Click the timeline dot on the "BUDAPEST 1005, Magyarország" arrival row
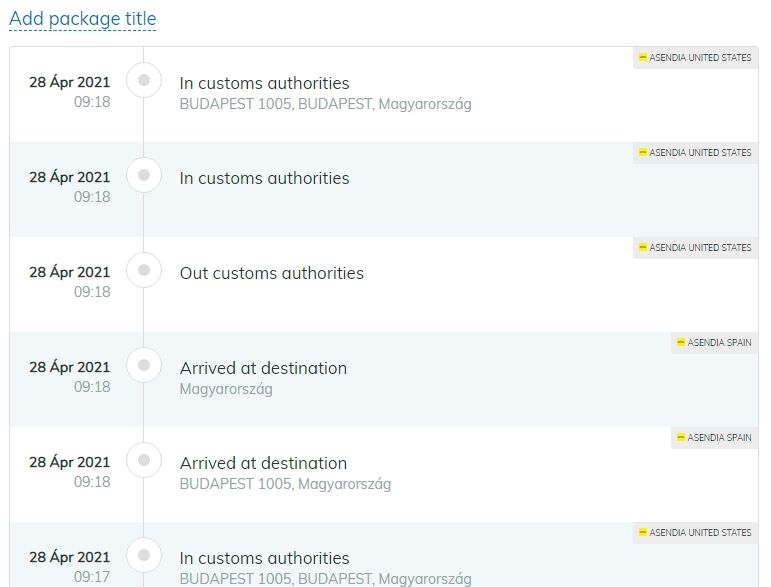 click(x=144, y=460)
